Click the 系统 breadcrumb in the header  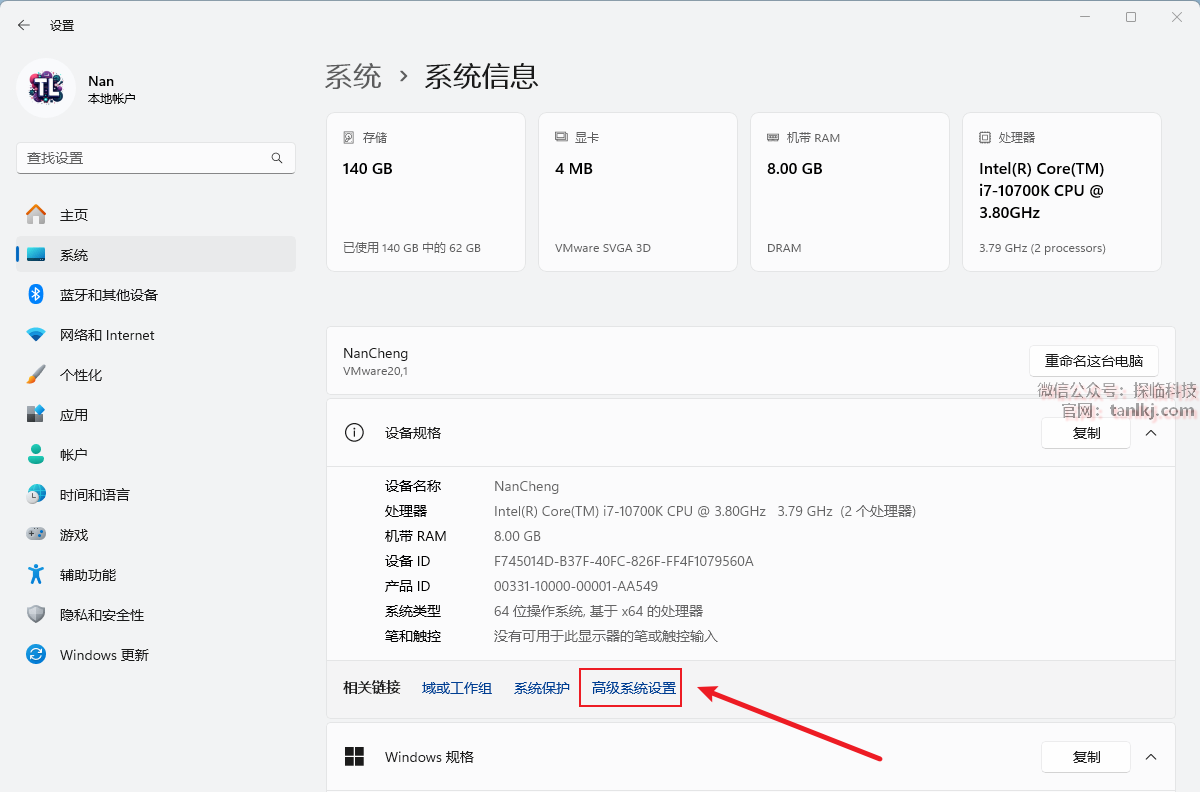coord(353,76)
